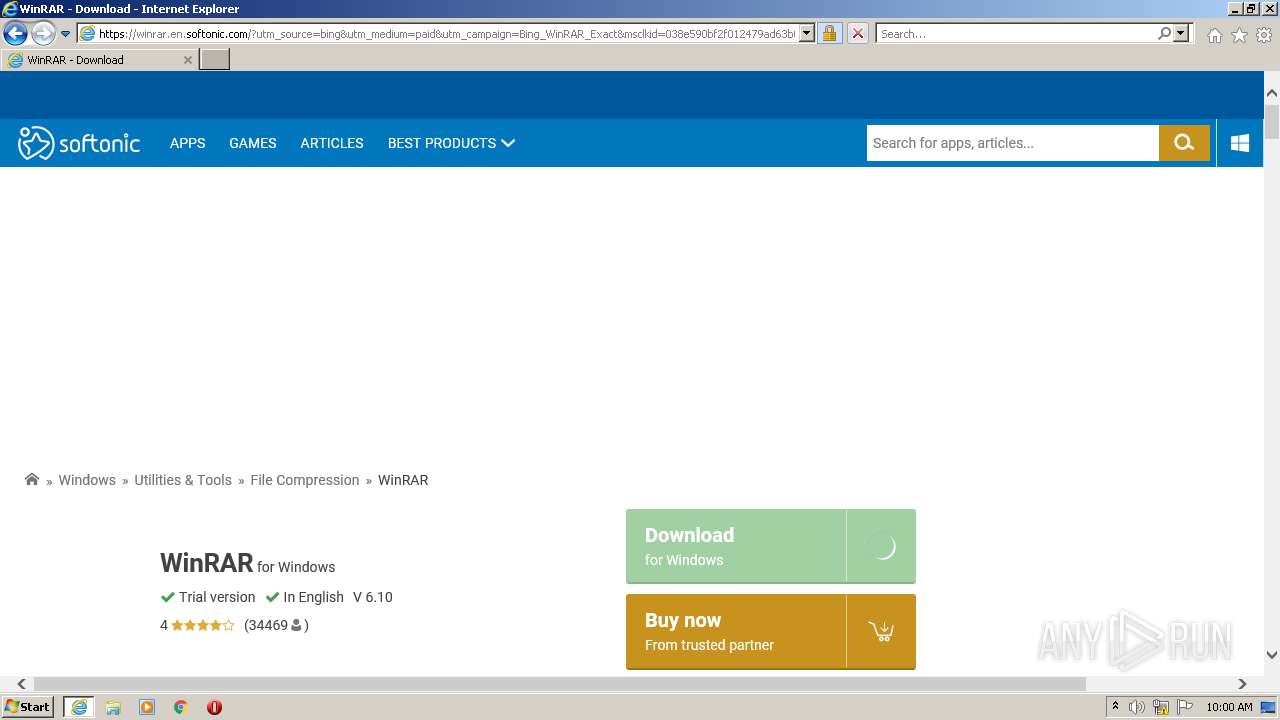1280x720 pixels.
Task: Click page vertical scrollbar up arrow
Action: (1271, 93)
